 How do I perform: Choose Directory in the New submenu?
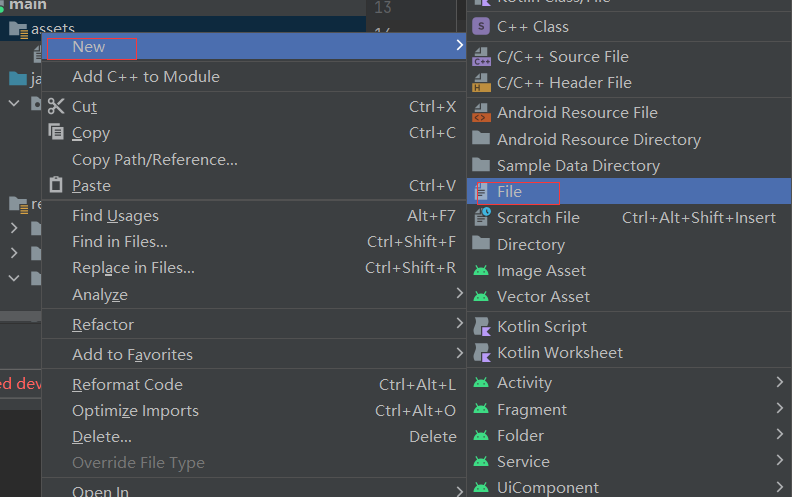[530, 244]
